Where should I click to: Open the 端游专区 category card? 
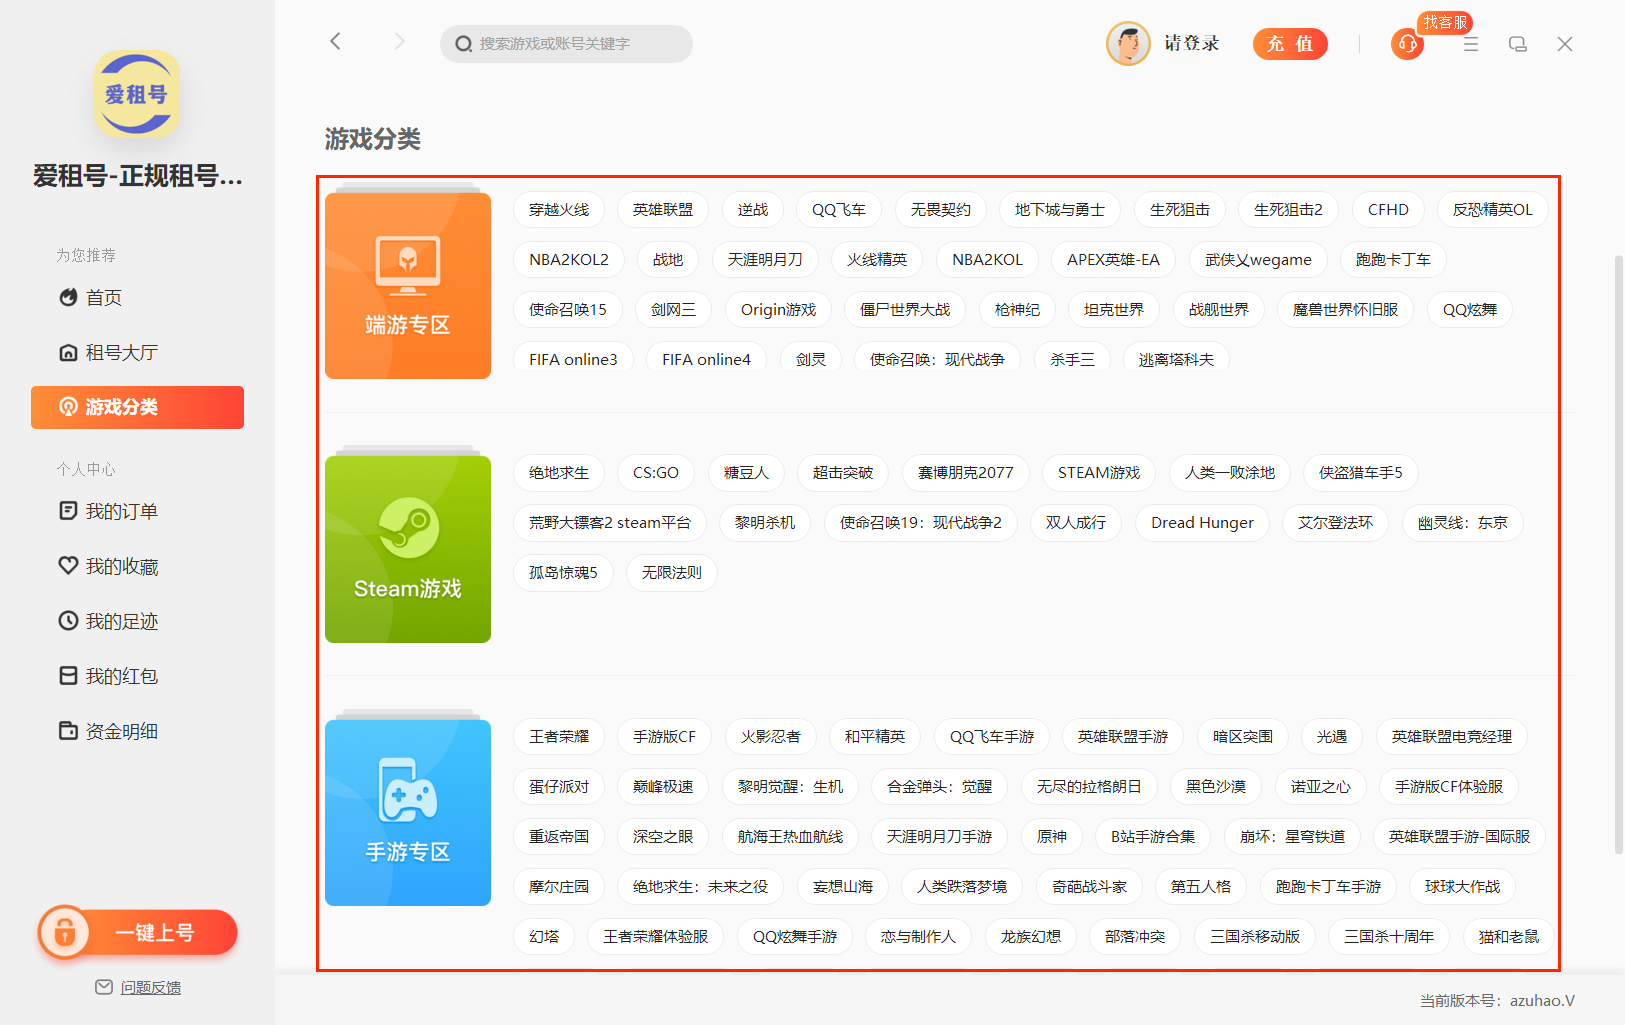point(408,285)
